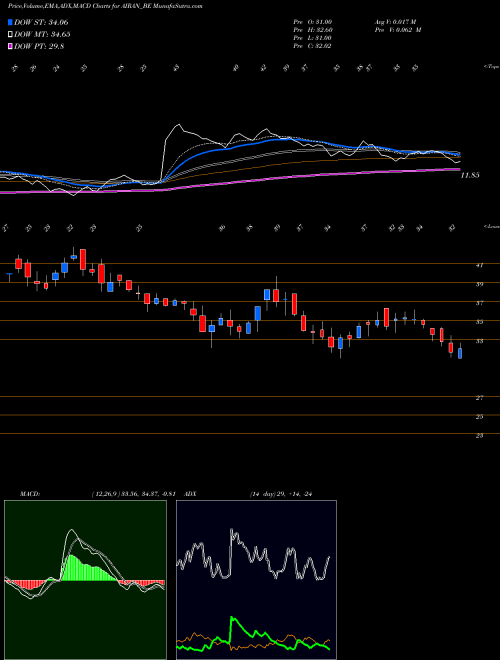Click the white DOW MT legend swatch
500x660 pixels.
pyautogui.click(x=10, y=35)
